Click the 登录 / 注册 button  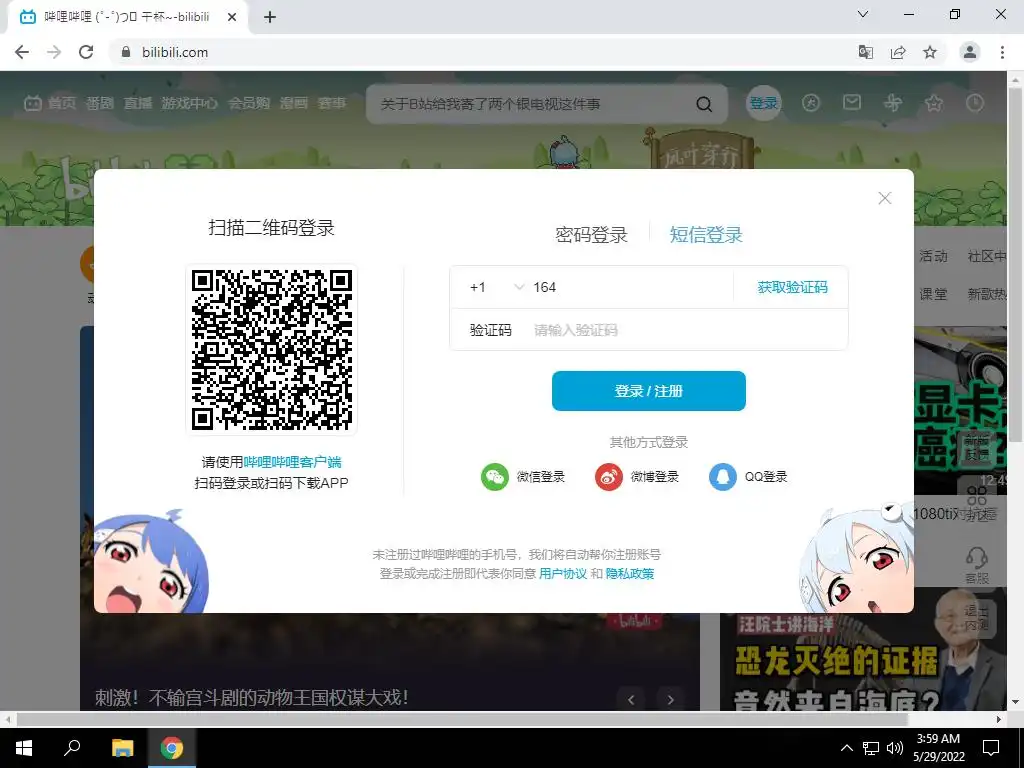tap(648, 391)
